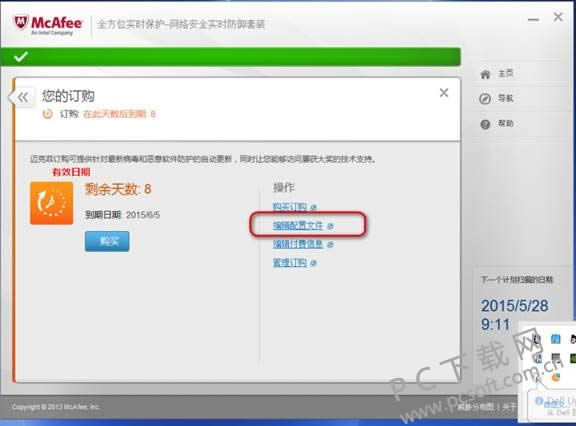This screenshot has height=426, width=576.
Task: Click the orange subscription clock icon
Action: [51, 203]
